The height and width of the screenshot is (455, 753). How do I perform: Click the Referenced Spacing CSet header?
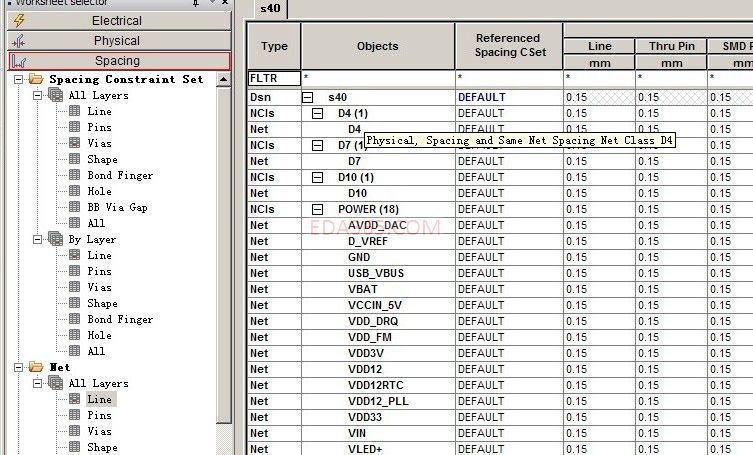(510, 46)
